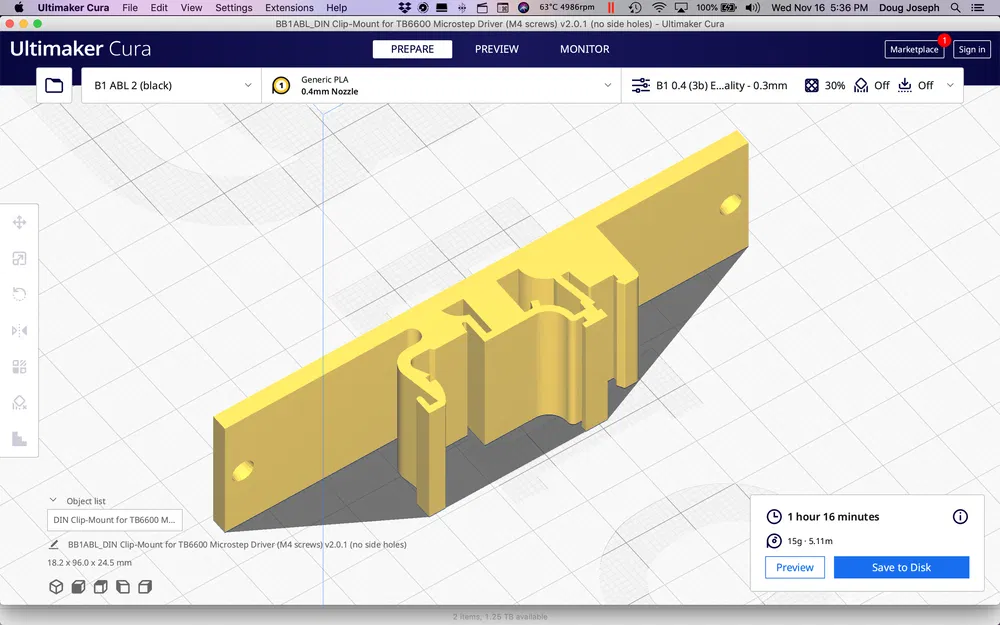Select the Move tool in left toolbar
This screenshot has height=625, width=1000.
point(19,223)
